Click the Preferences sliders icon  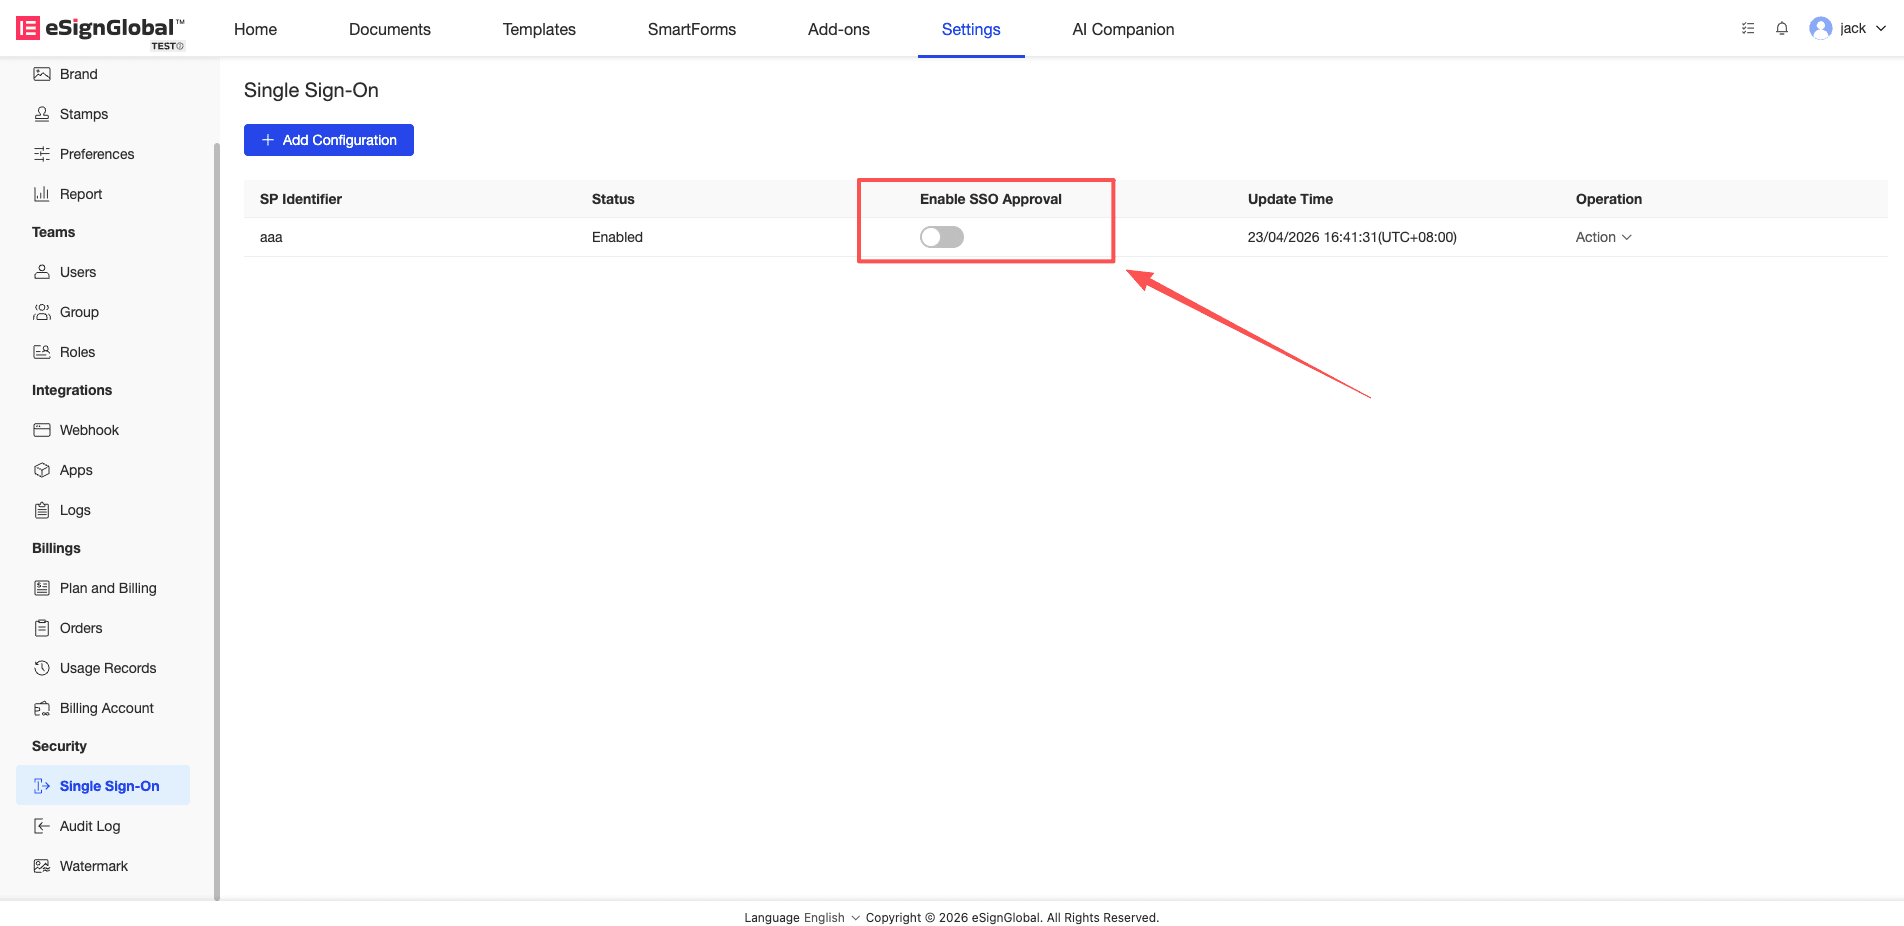click(x=42, y=154)
